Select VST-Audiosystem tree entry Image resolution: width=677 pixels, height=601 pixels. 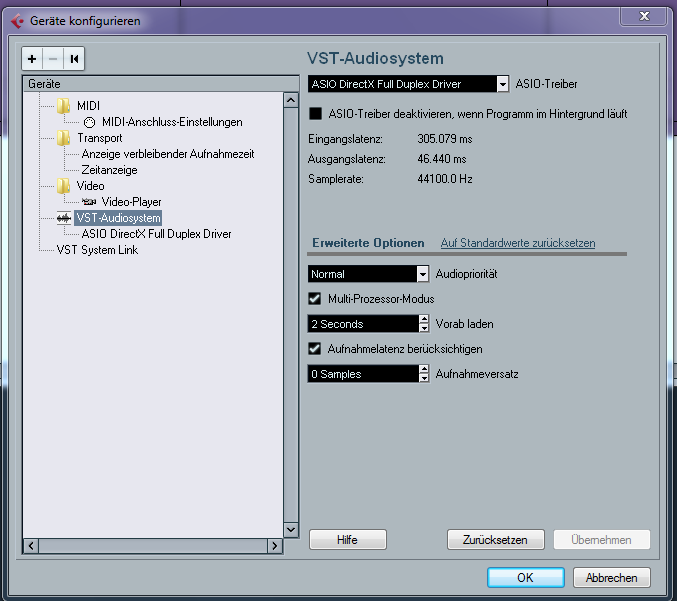(118, 218)
